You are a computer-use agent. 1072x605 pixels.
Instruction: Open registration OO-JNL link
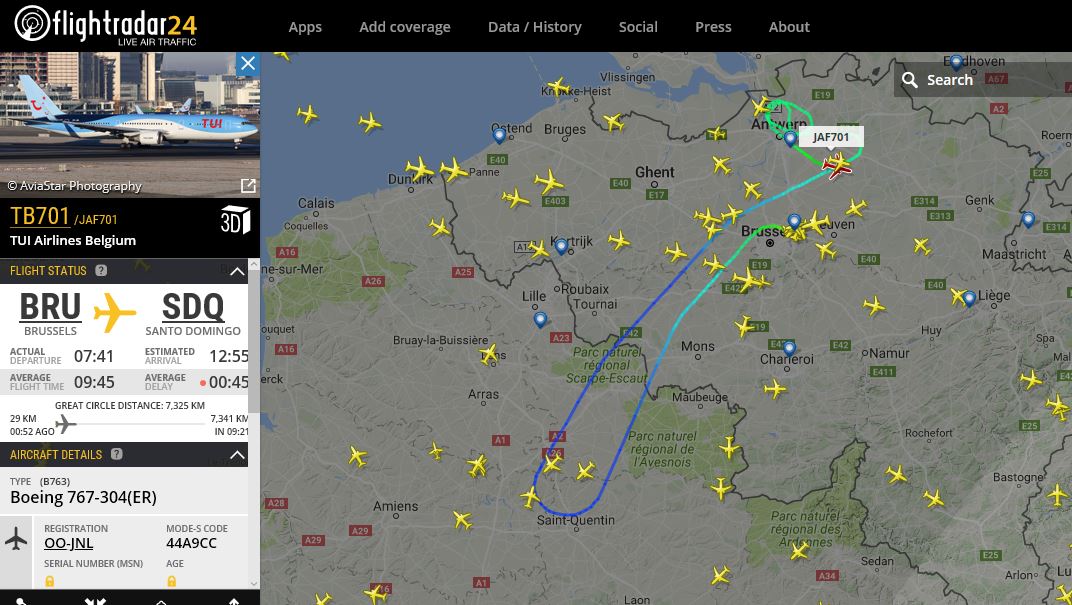pos(68,543)
